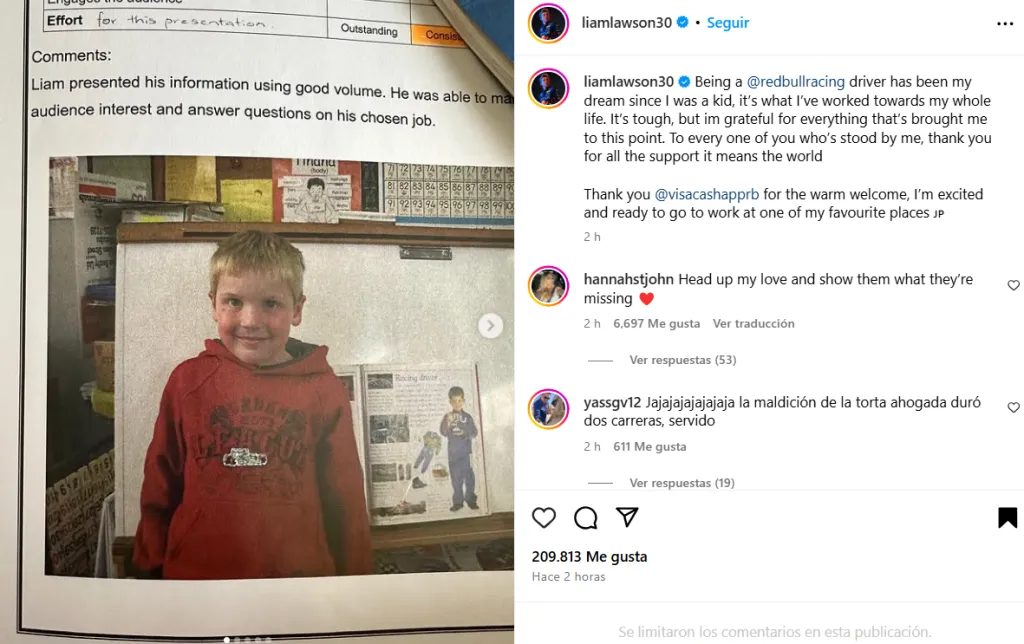1024x644 pixels.
Task: Like the post with the heart icon
Action: [x=543, y=517]
